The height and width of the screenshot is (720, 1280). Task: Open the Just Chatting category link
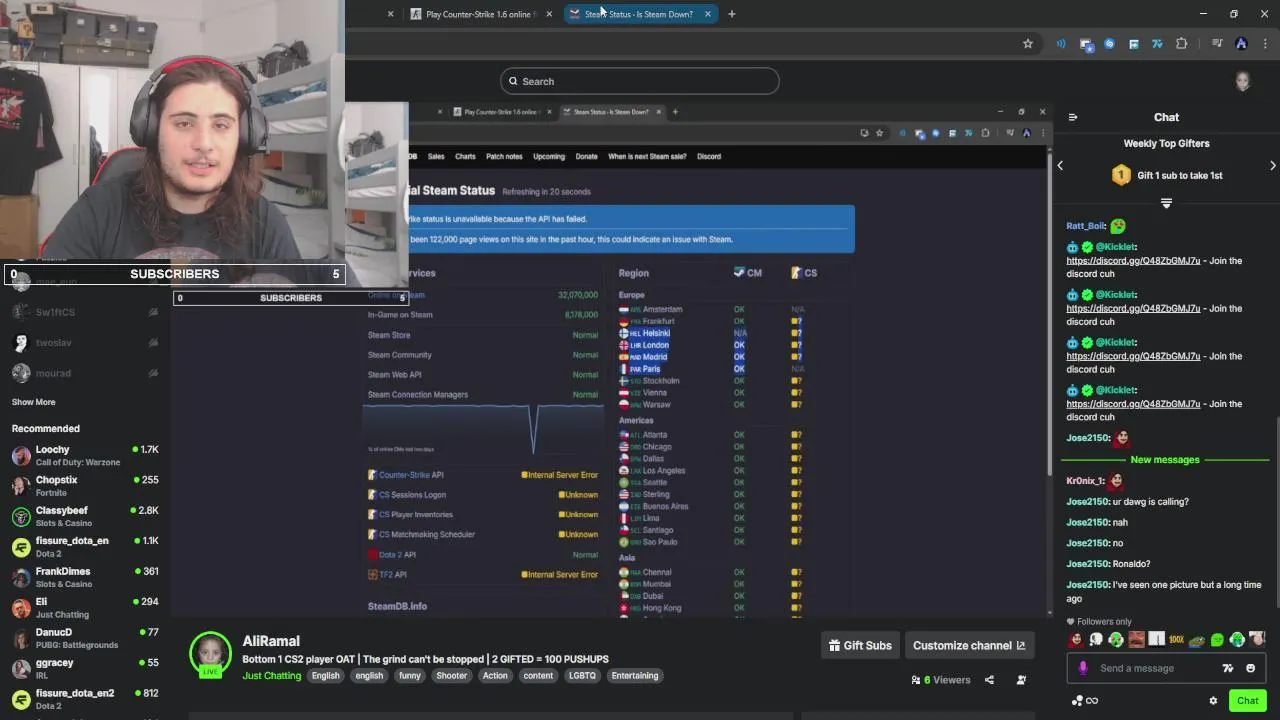tap(271, 676)
